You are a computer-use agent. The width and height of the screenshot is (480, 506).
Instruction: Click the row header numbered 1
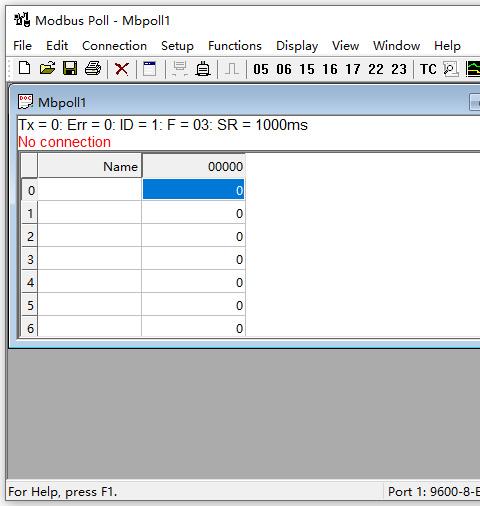30,213
